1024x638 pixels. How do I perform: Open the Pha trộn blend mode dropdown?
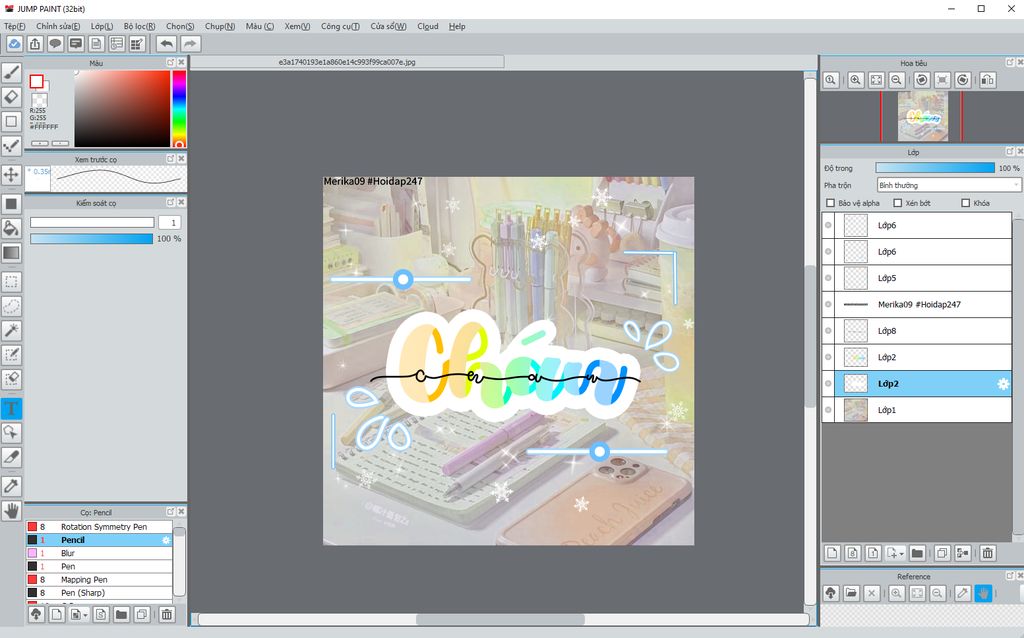coord(948,185)
